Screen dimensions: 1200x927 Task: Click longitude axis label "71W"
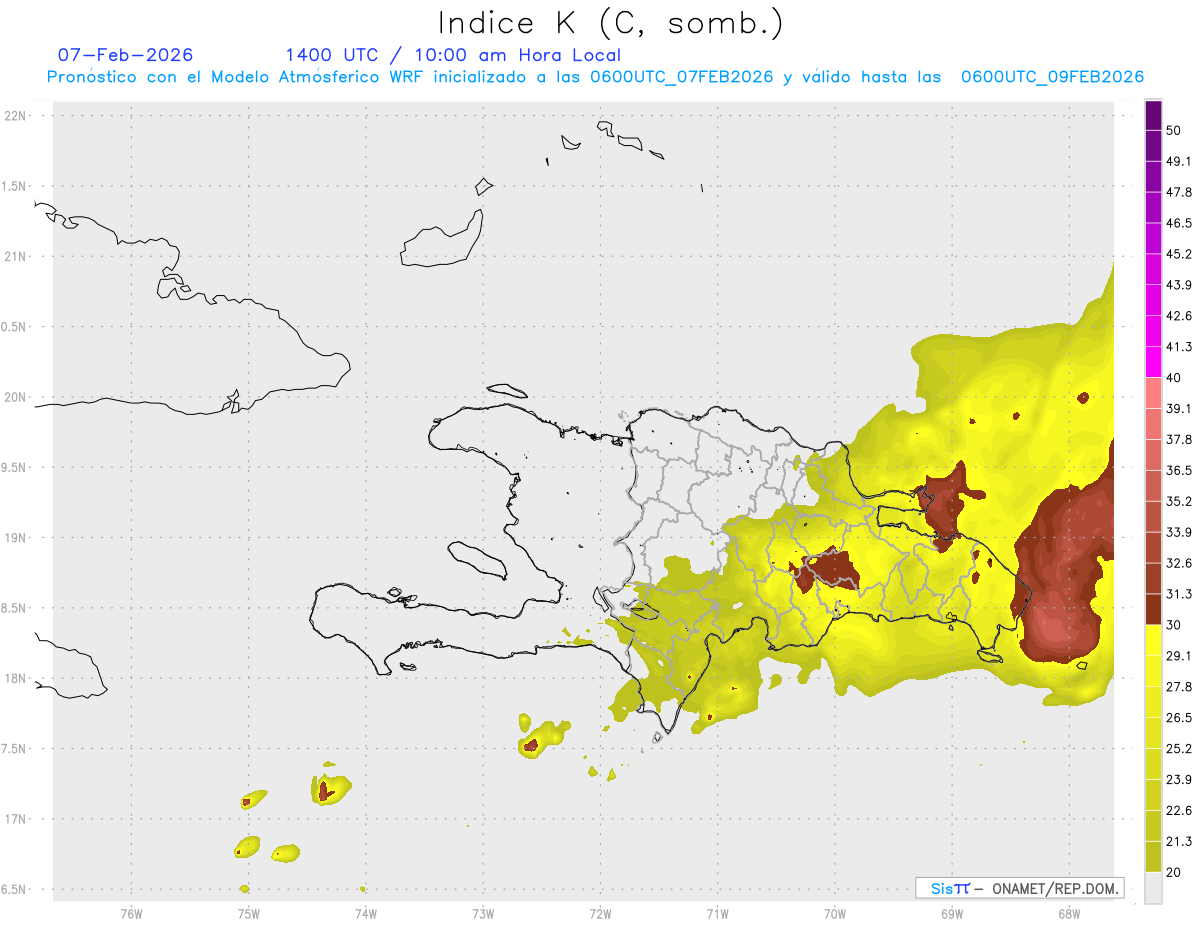pyautogui.click(x=717, y=913)
